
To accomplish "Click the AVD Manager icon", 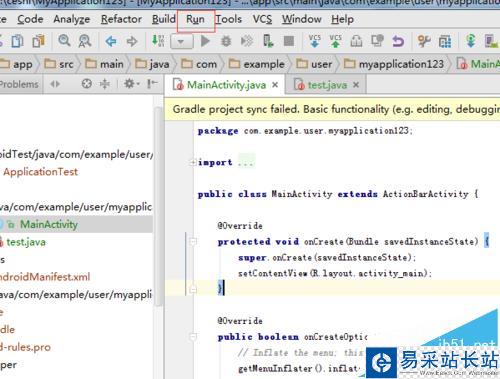I will click(x=491, y=41).
